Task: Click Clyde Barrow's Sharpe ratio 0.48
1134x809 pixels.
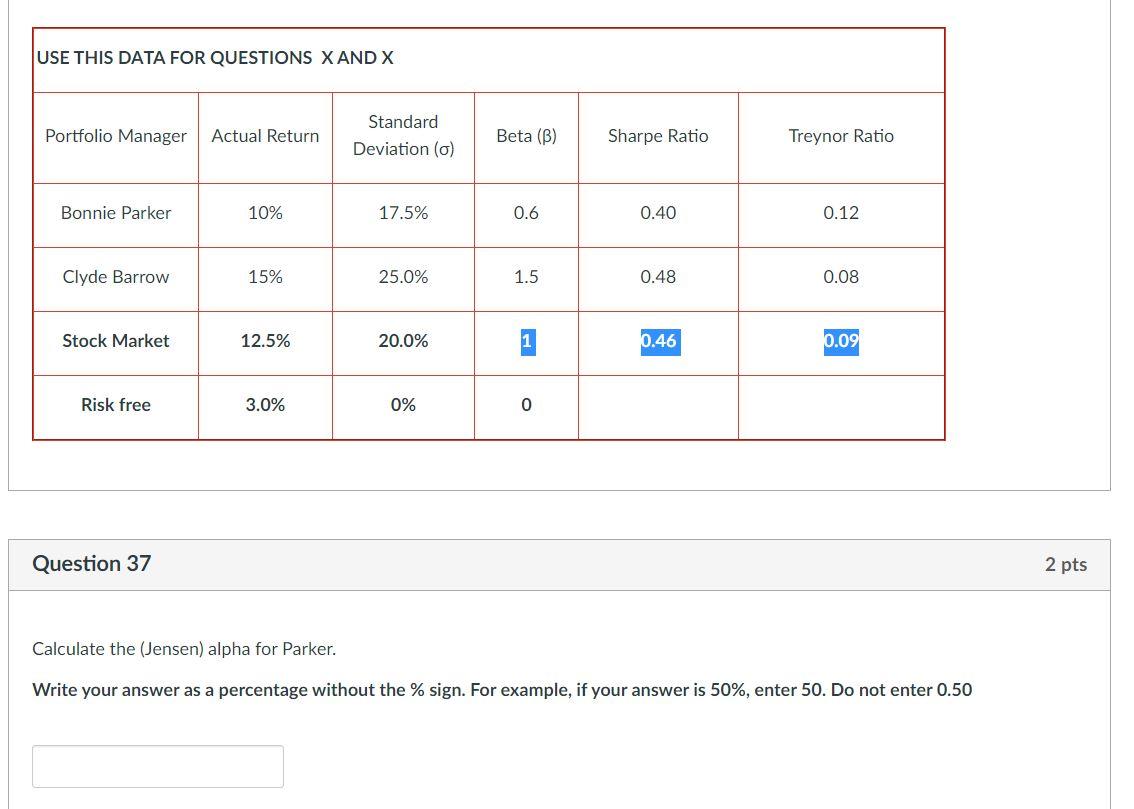Action: pyautogui.click(x=658, y=277)
